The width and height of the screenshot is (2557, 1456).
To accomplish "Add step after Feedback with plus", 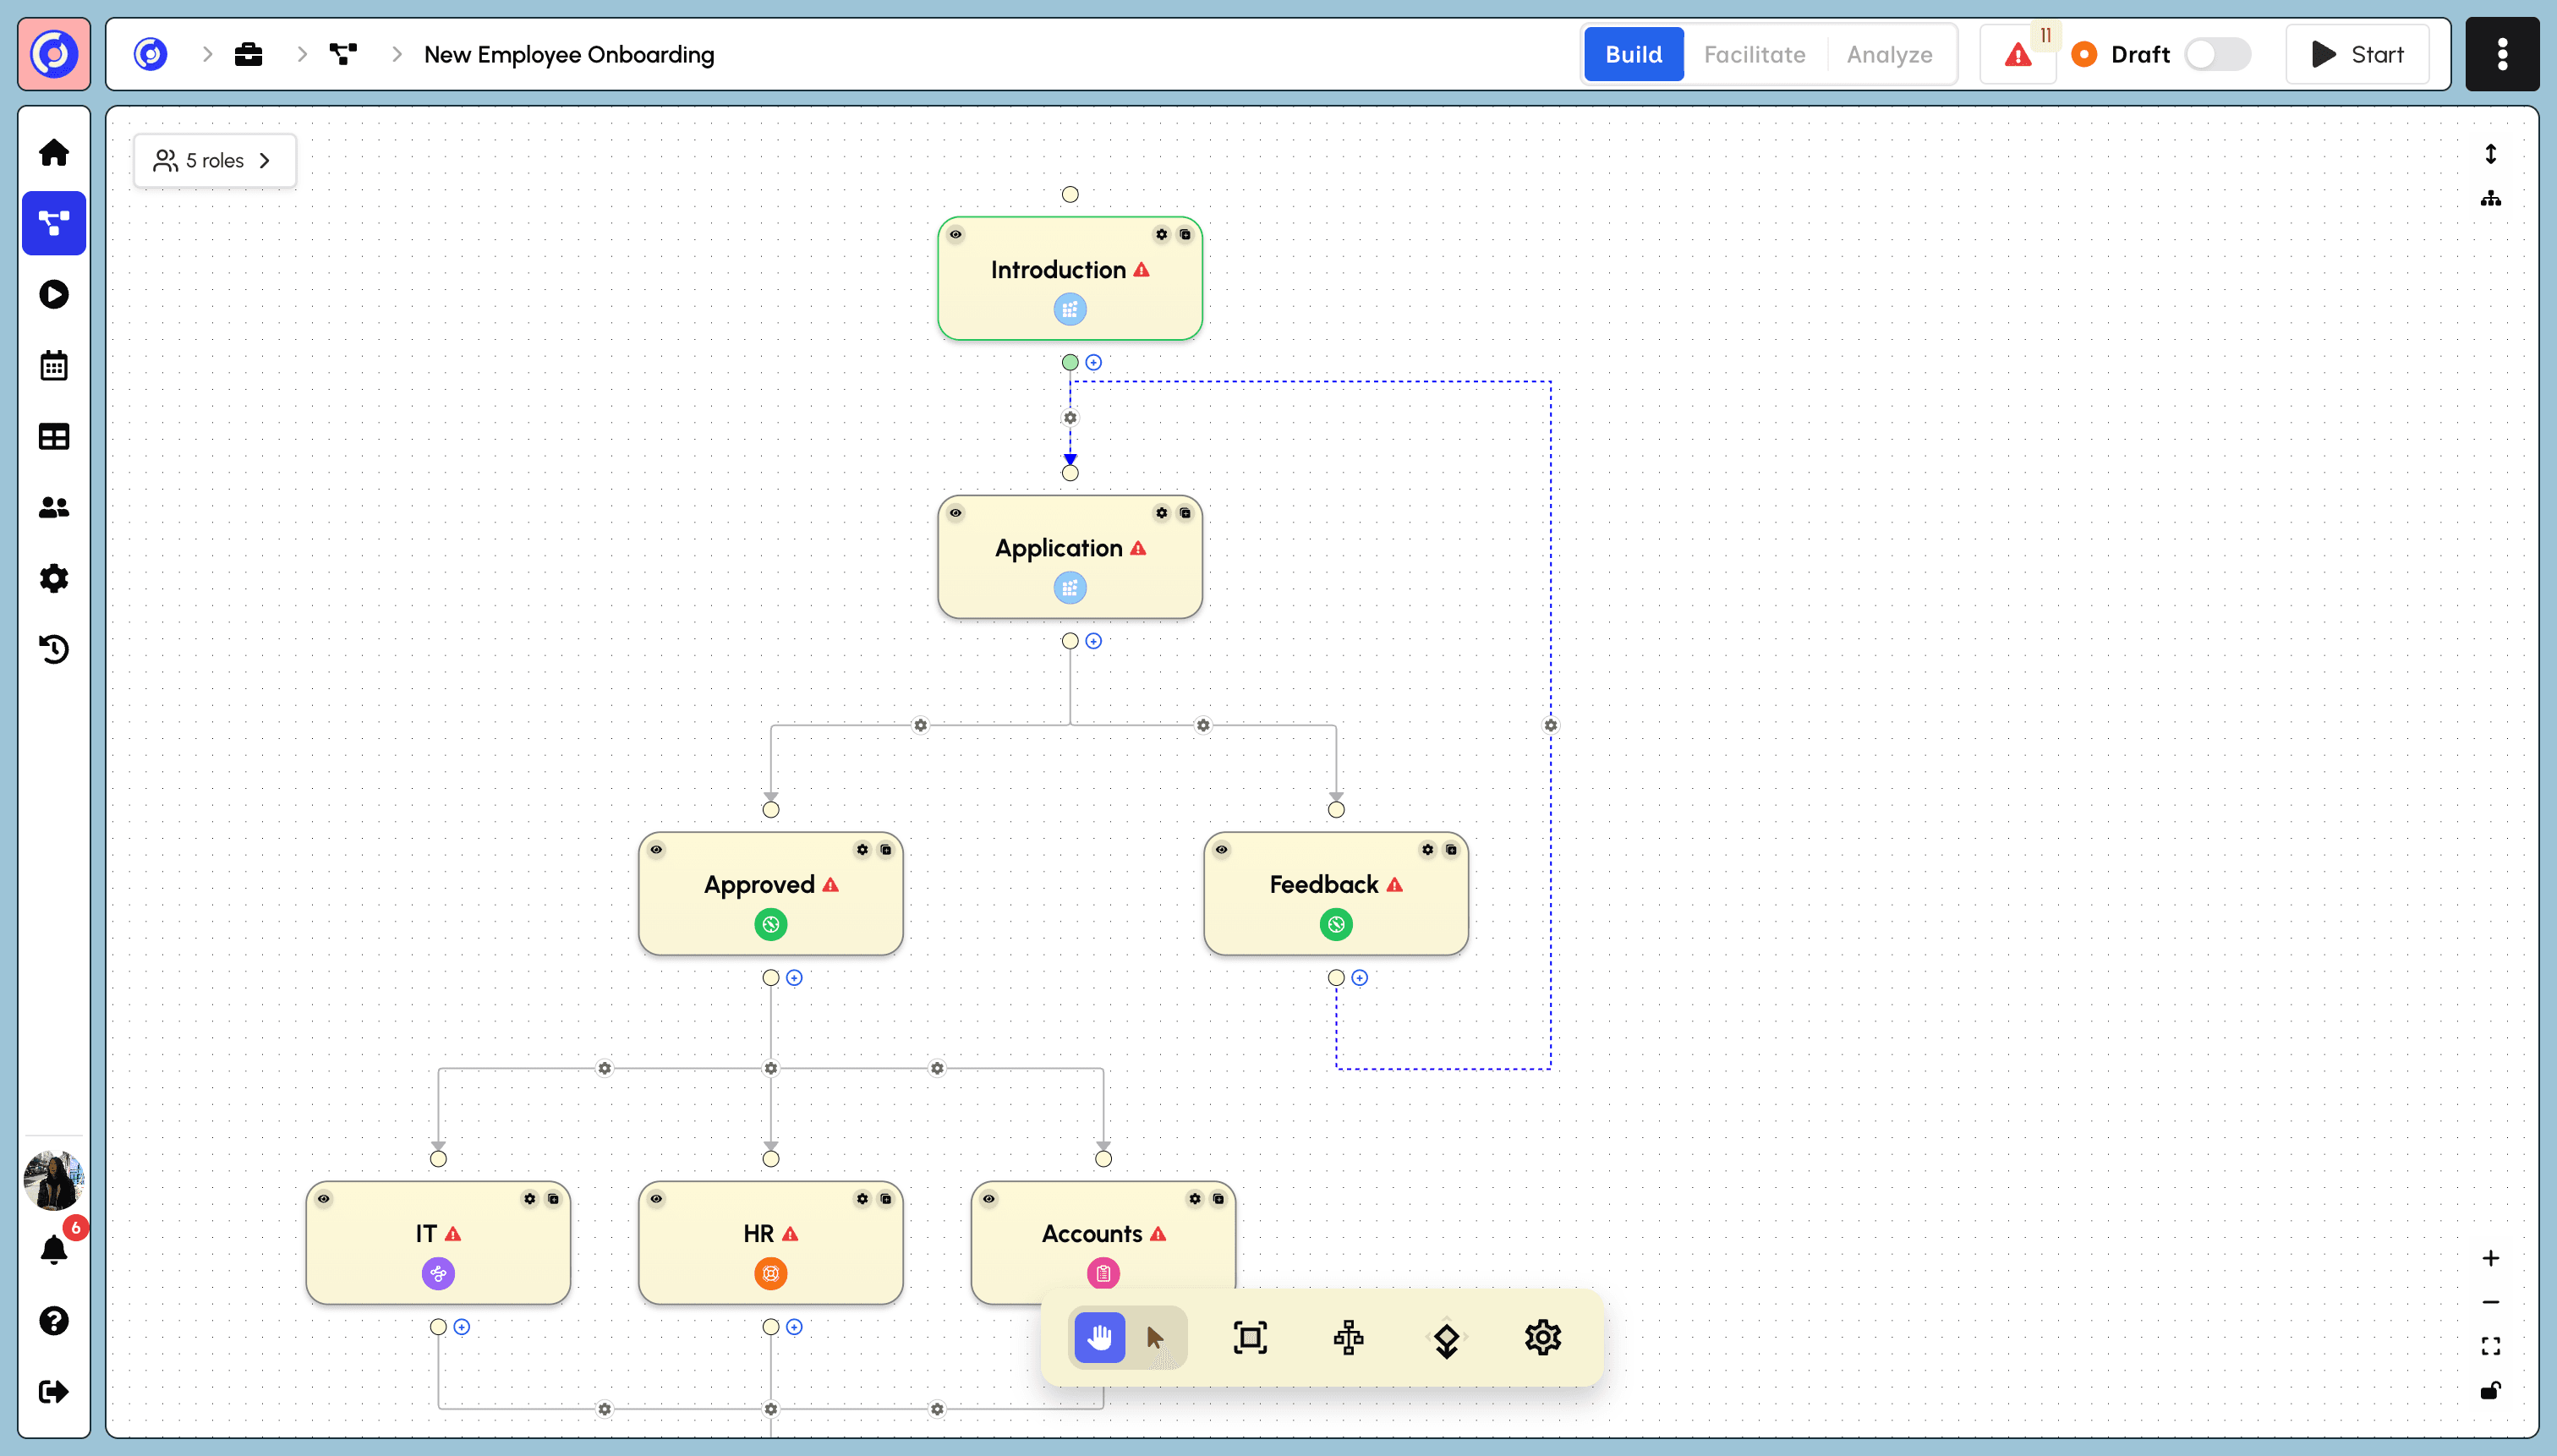I will click(1360, 978).
